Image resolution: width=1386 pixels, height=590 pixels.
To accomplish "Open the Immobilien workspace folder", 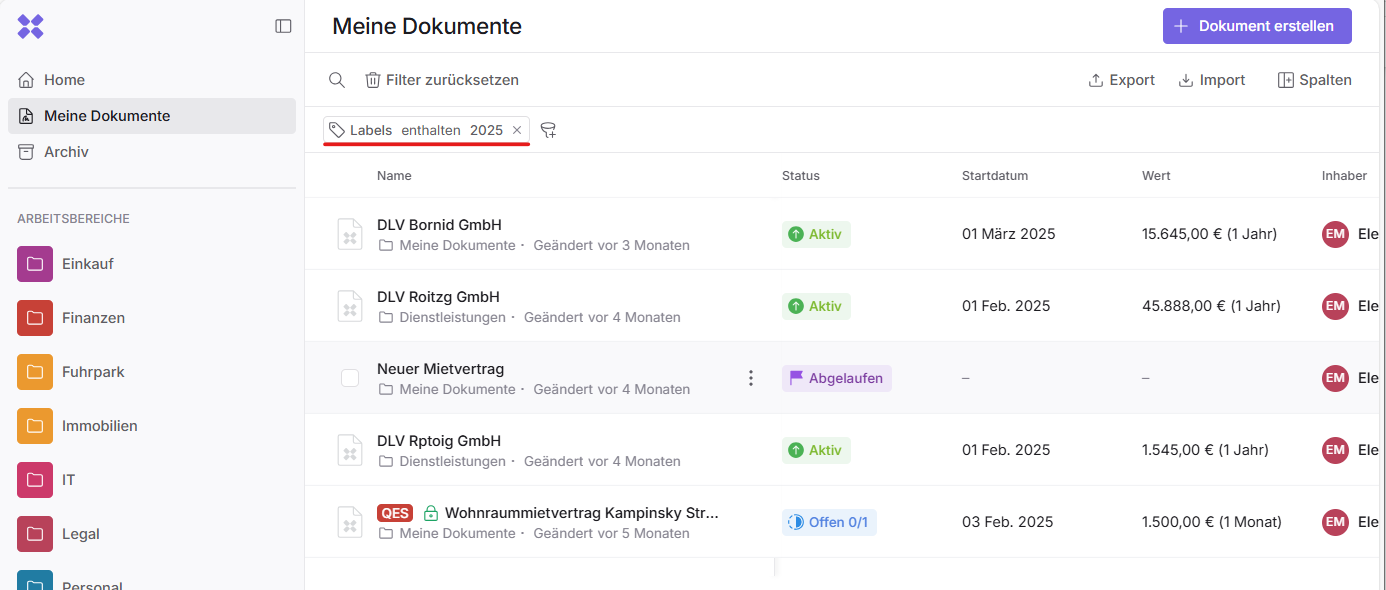I will 99,426.
